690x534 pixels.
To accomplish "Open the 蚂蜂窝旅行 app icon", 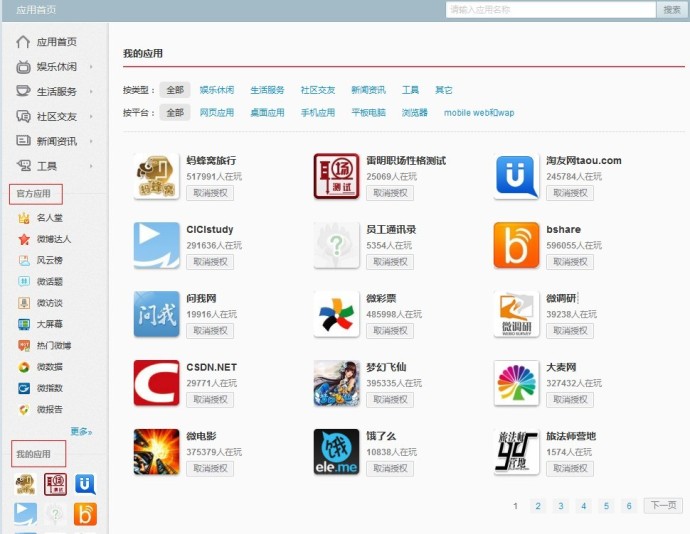I will coord(156,177).
